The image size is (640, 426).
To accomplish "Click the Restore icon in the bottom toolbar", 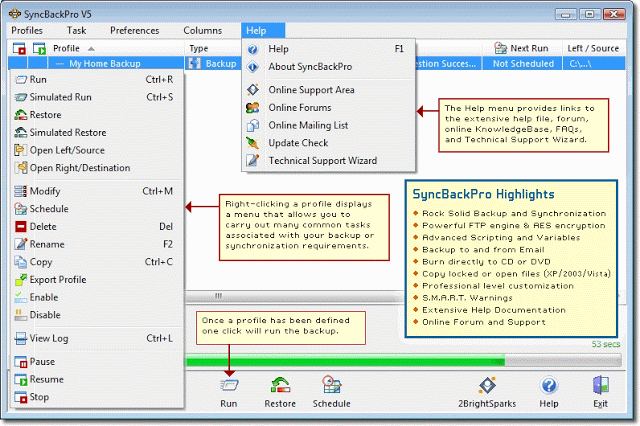I will (x=280, y=386).
